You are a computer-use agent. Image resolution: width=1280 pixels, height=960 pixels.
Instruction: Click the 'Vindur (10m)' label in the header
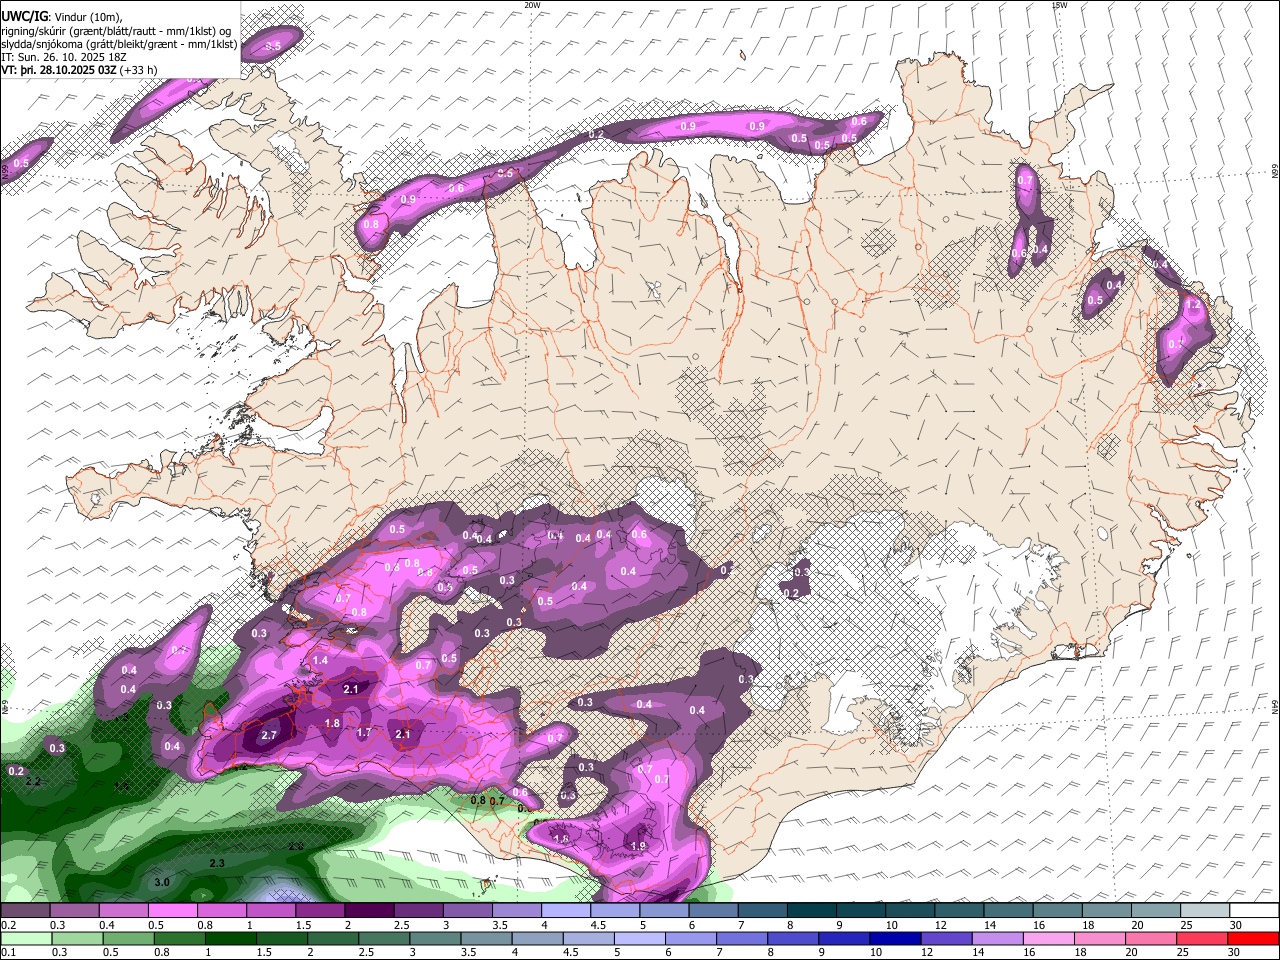87,16
